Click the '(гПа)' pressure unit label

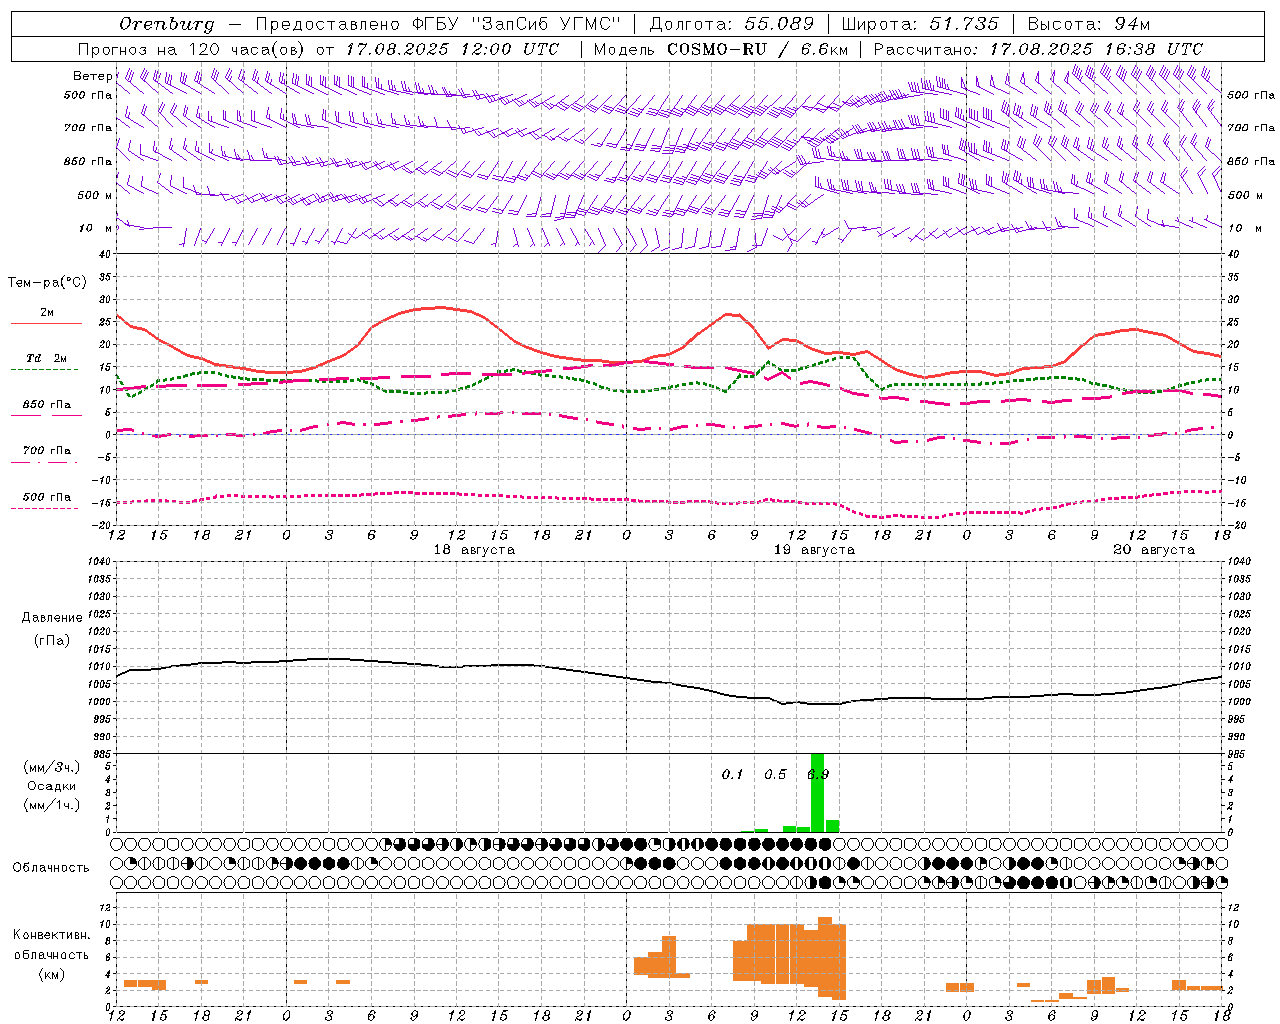(52, 640)
